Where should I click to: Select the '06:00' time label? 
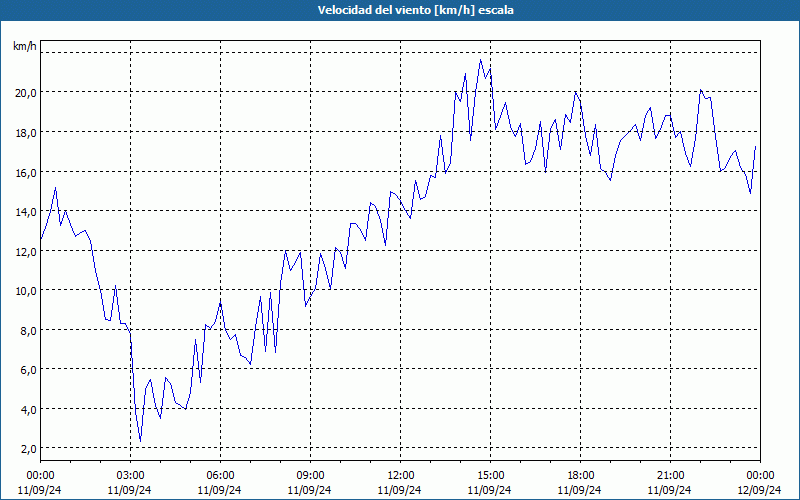pos(220,476)
